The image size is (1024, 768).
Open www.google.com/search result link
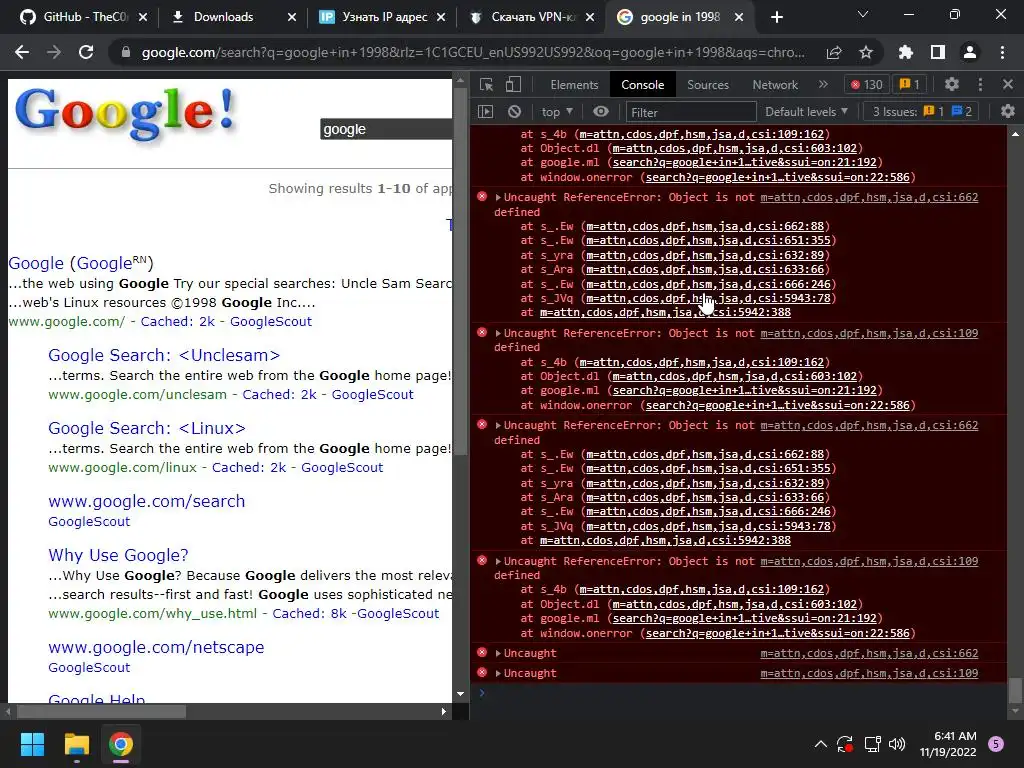[147, 501]
